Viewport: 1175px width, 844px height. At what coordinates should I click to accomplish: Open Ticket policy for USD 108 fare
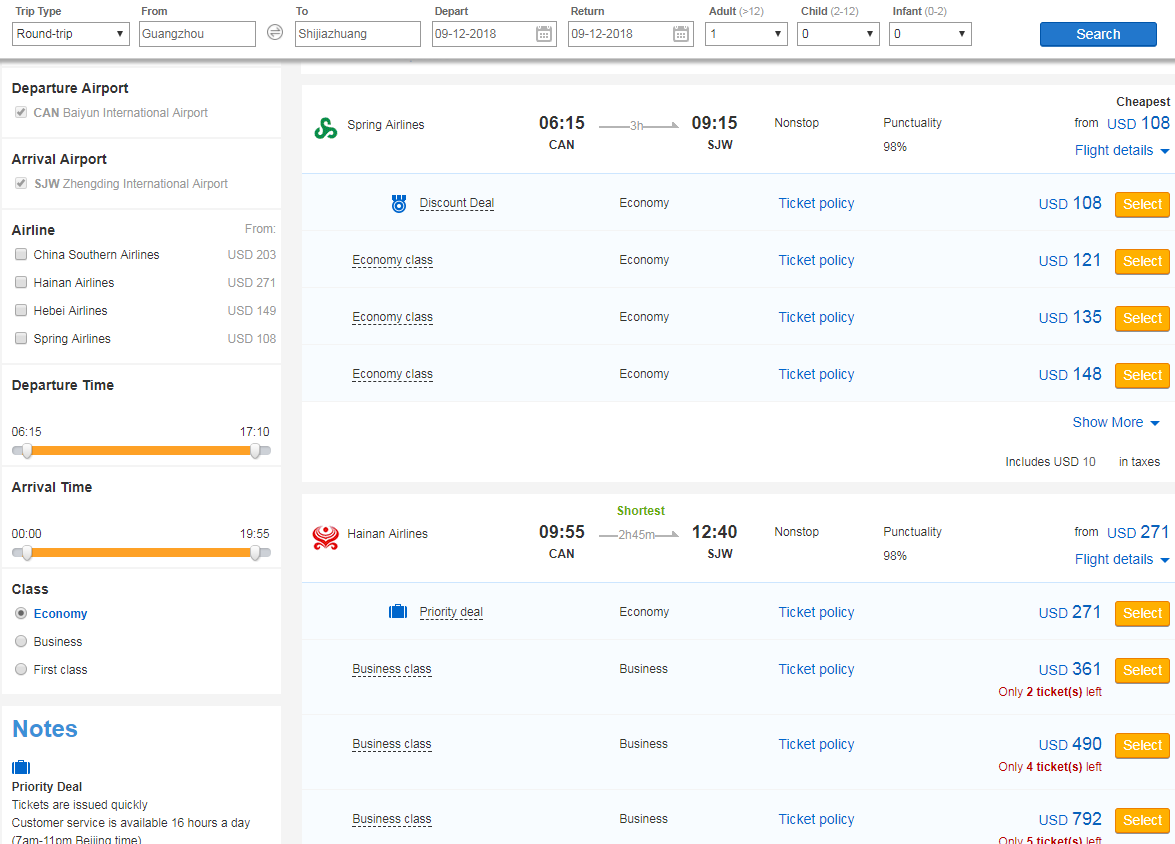[x=816, y=203]
